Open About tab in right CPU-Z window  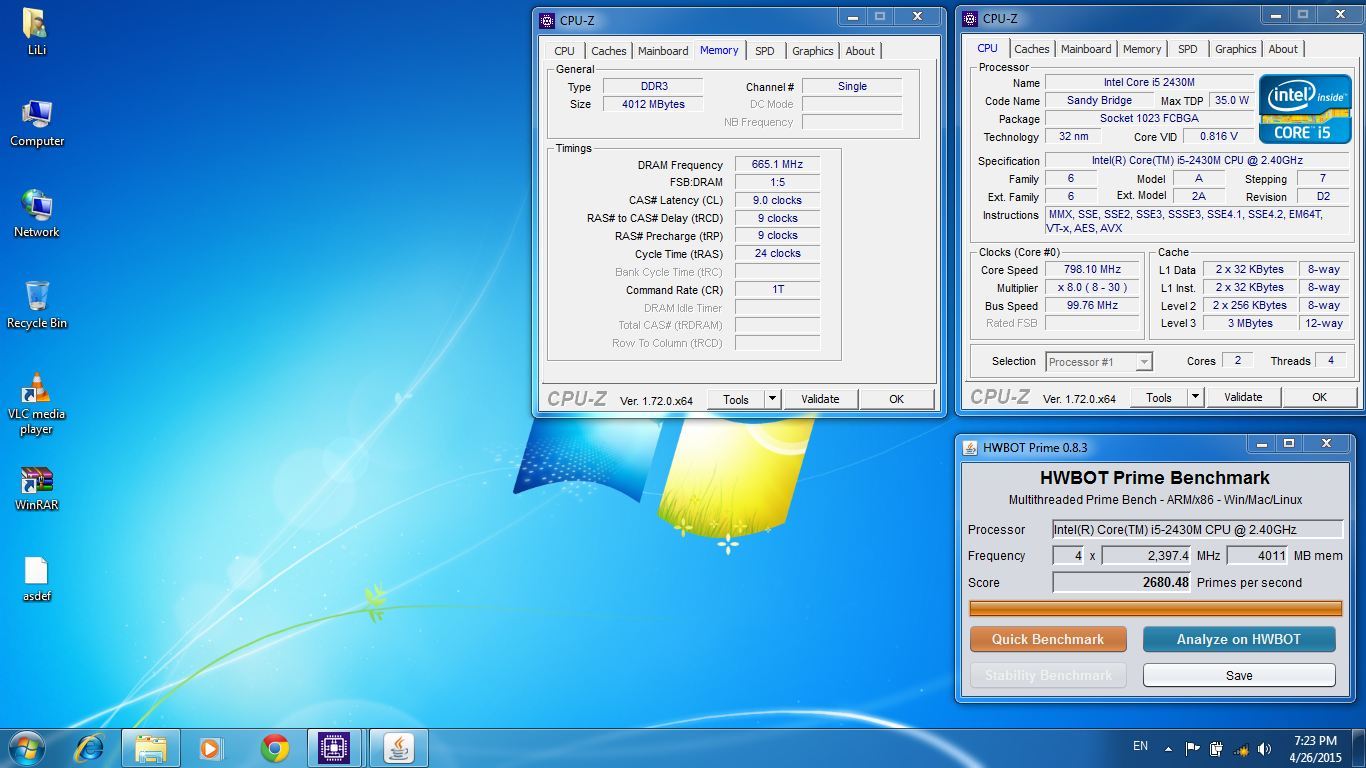click(x=1283, y=49)
